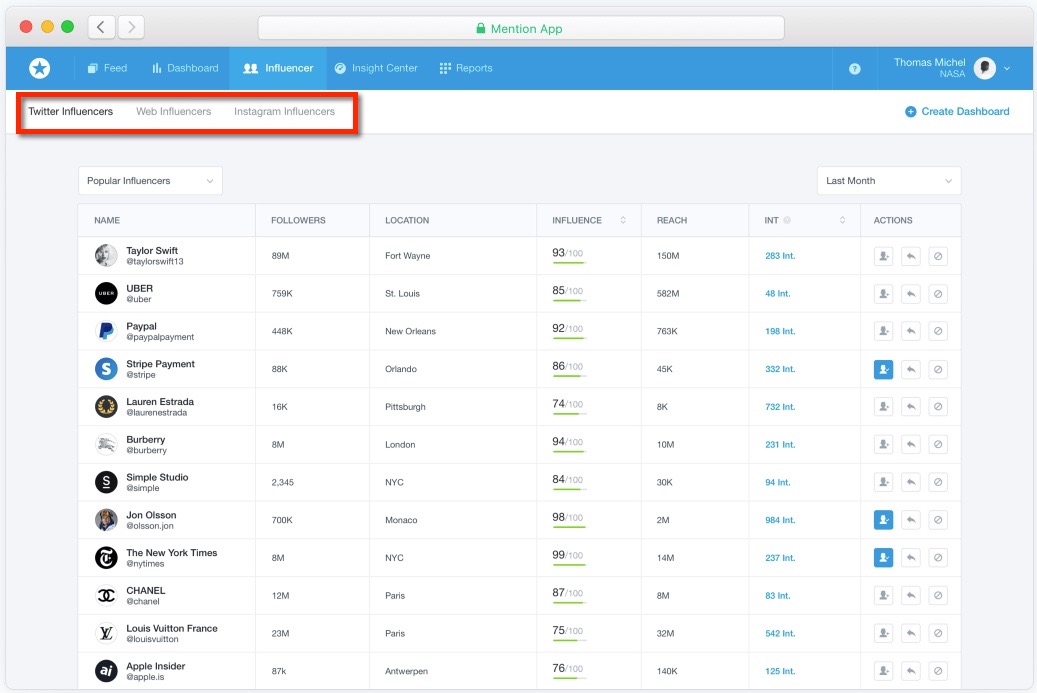Click the star logo in the blue header
Image resolution: width=1037 pixels, height=693 pixels.
[40, 68]
